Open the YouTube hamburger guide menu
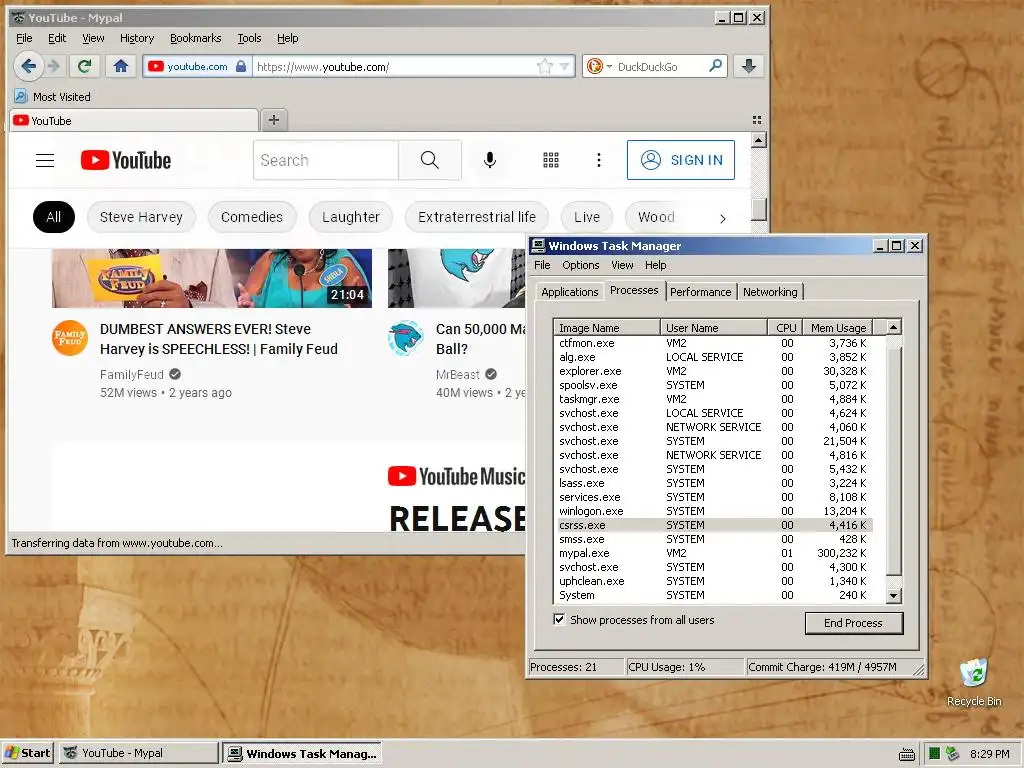1024x768 pixels. coord(45,160)
